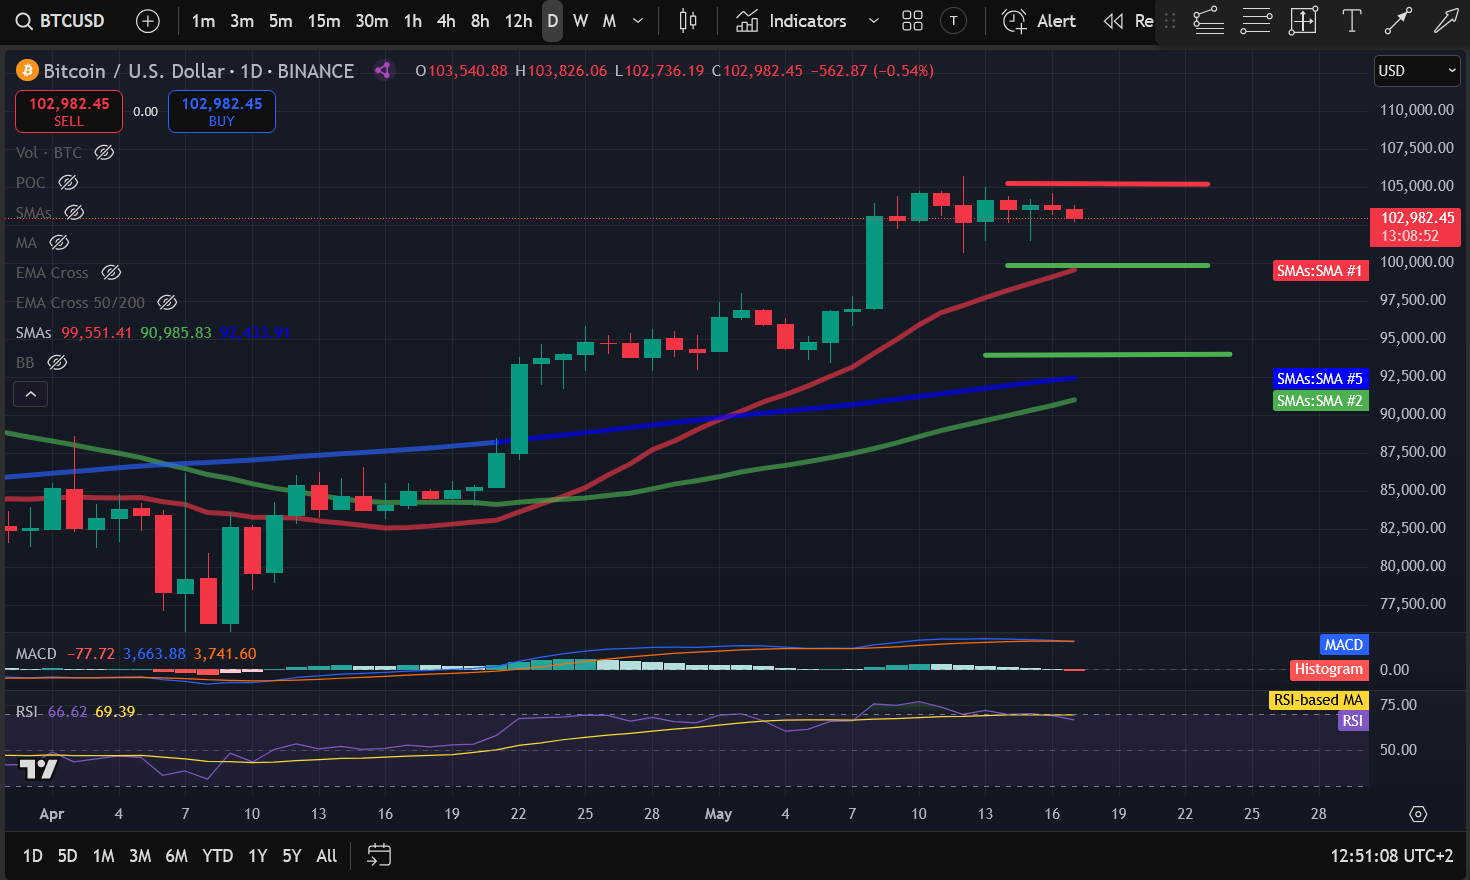Open the indicator templates grid icon
The height and width of the screenshot is (880, 1470).
(x=912, y=21)
